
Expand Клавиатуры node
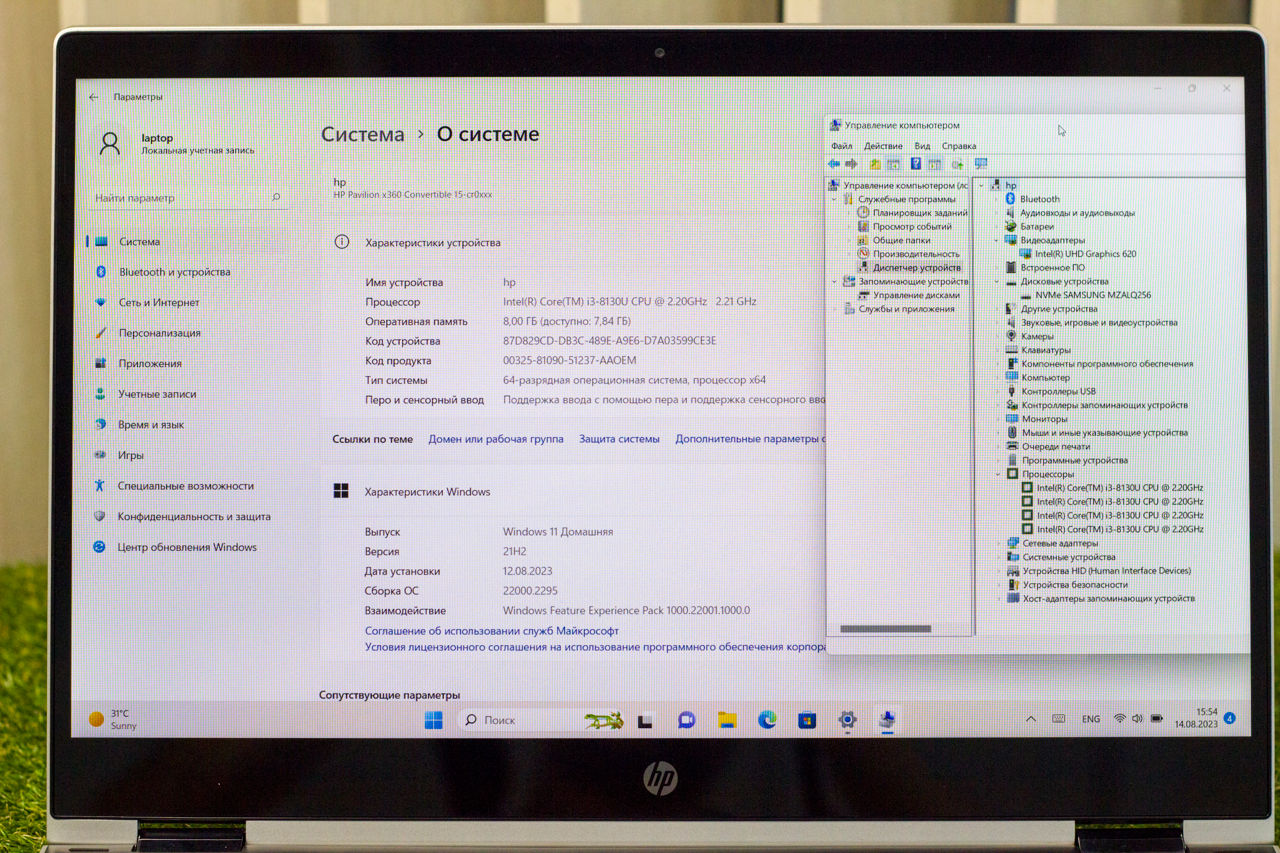997,350
